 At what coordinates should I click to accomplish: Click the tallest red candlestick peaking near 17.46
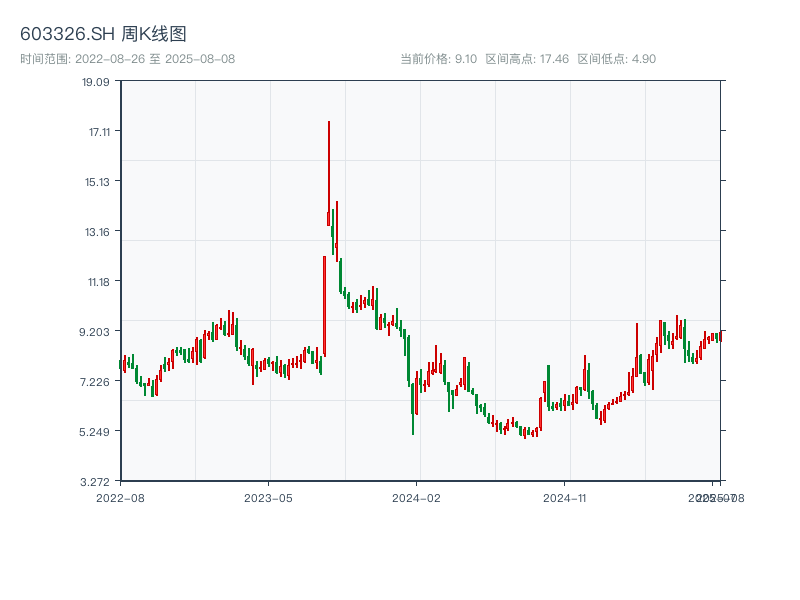click(x=329, y=173)
